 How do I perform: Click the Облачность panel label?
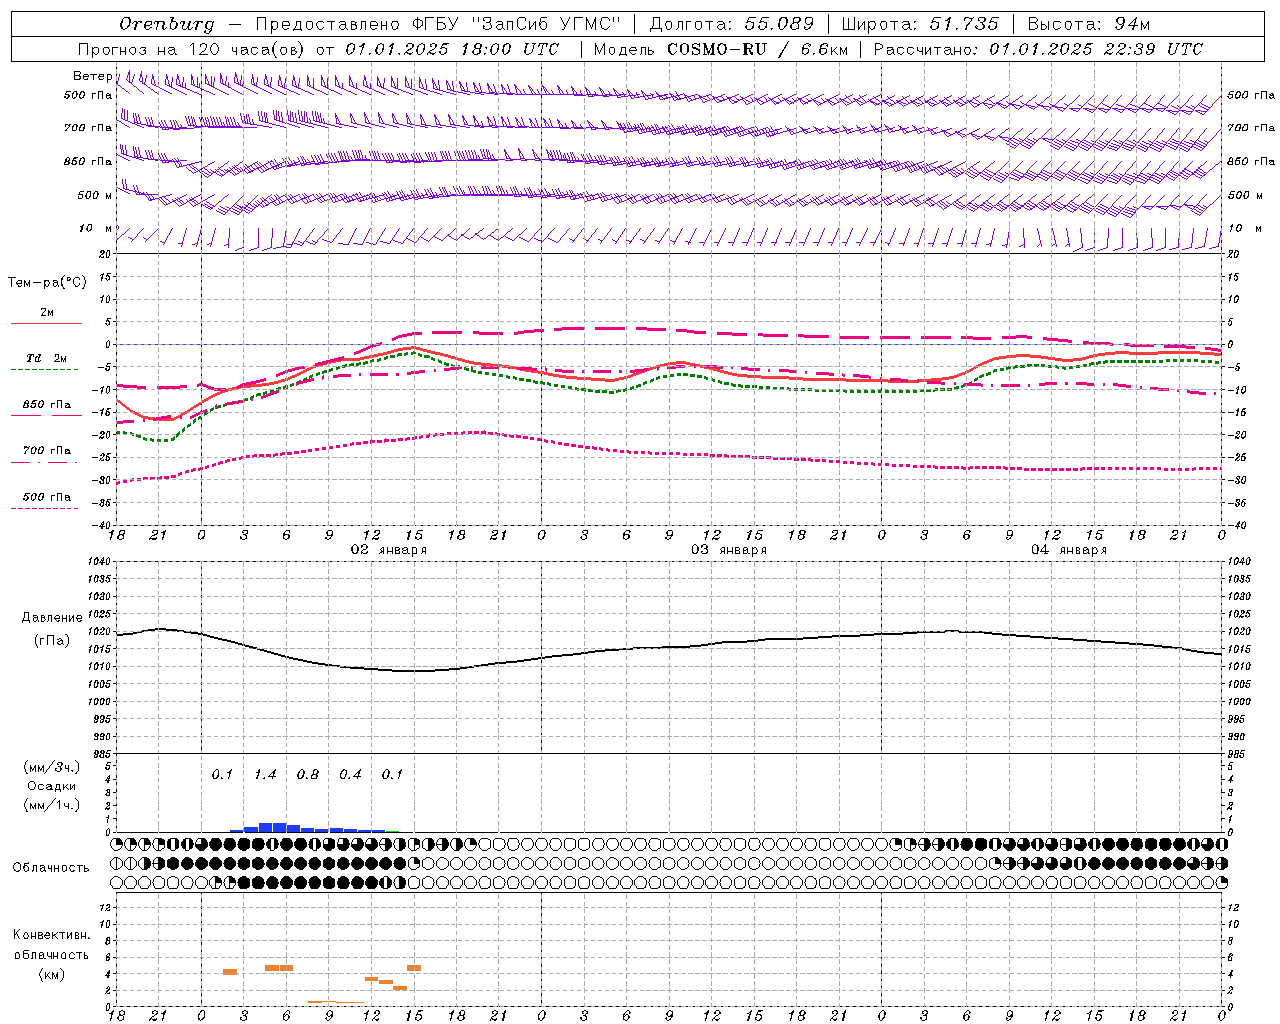pos(51,867)
